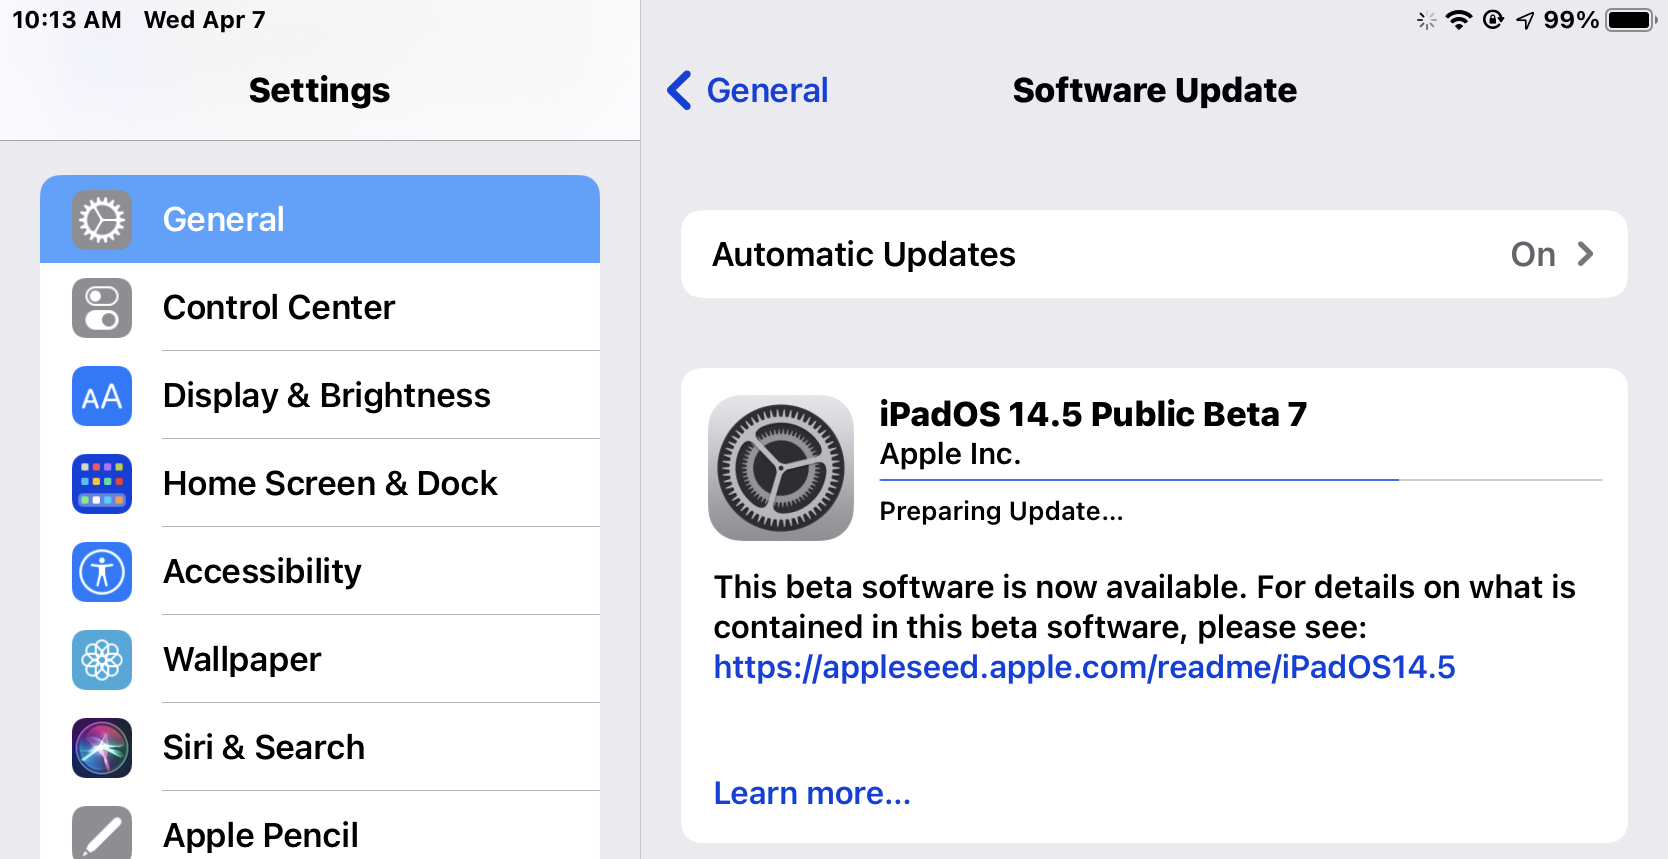
Task: Tap the '10:13 AM' clock
Action: pos(67,20)
